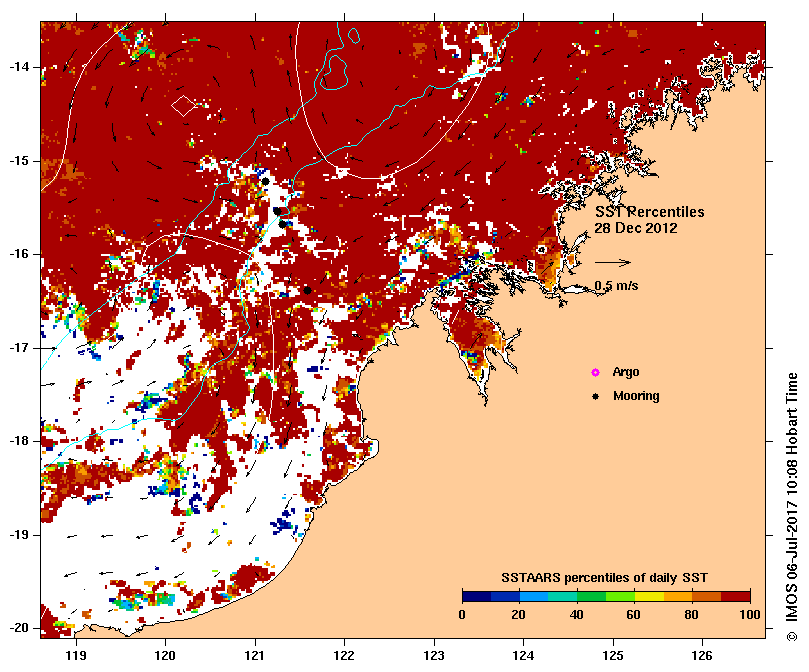Image resolution: width=809 pixels, height=672 pixels.
Task: Click the '123' longitude axis label
Action: tap(434, 655)
